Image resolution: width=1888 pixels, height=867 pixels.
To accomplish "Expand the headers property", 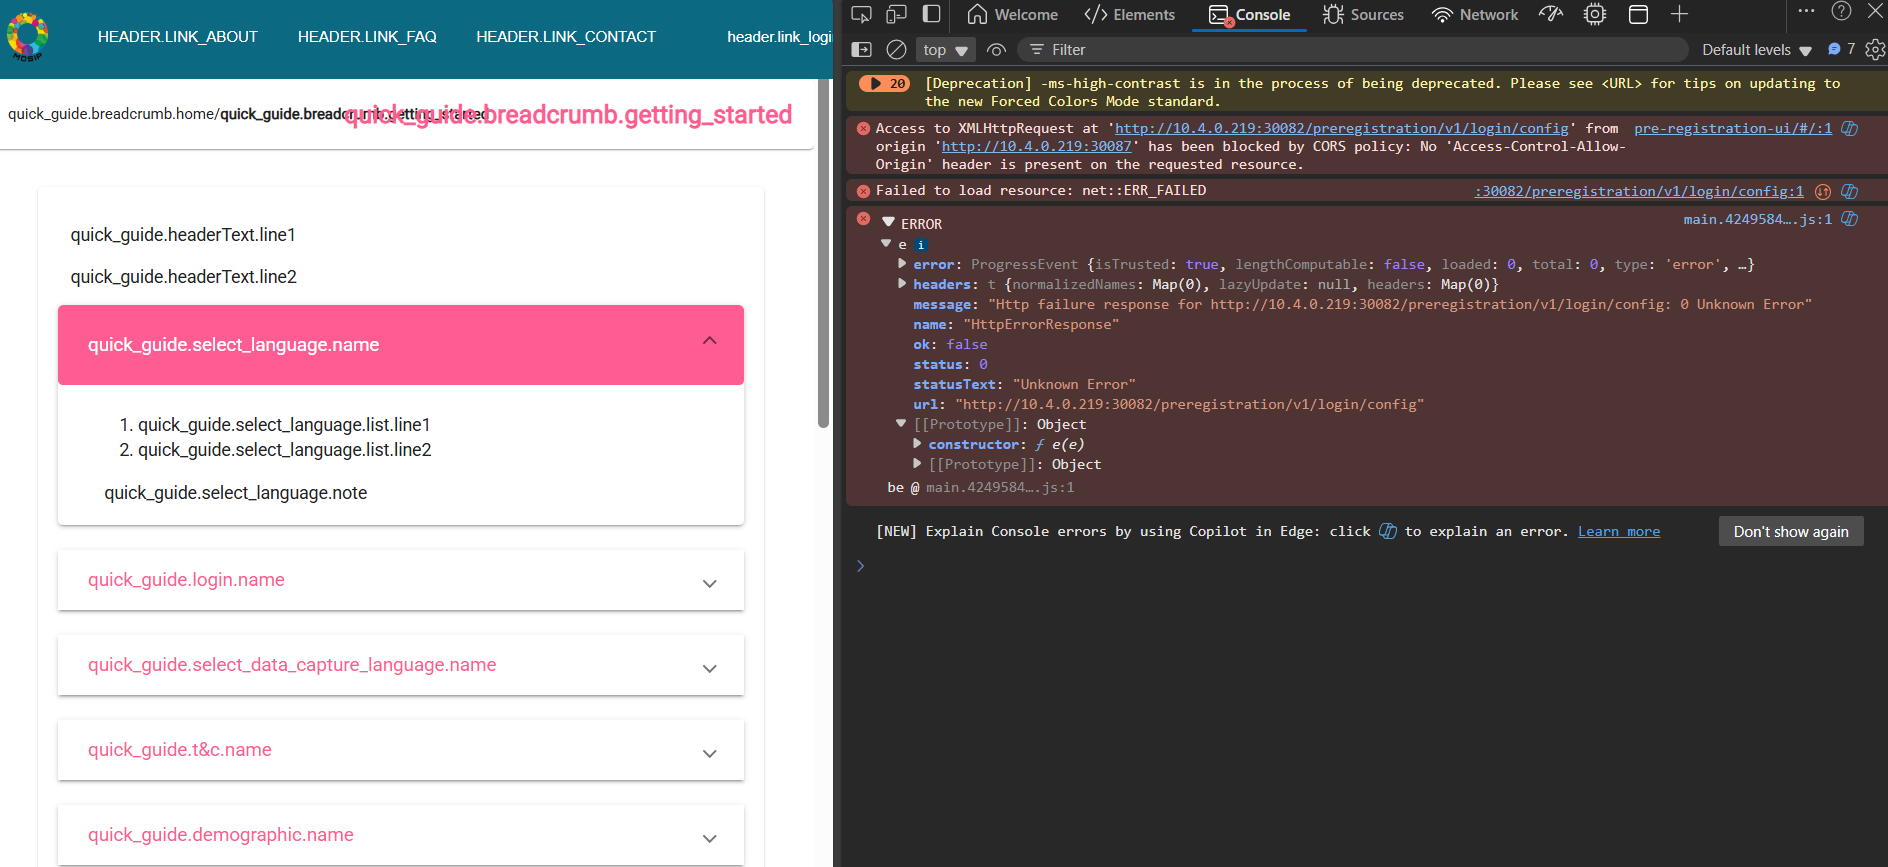I will tap(902, 284).
